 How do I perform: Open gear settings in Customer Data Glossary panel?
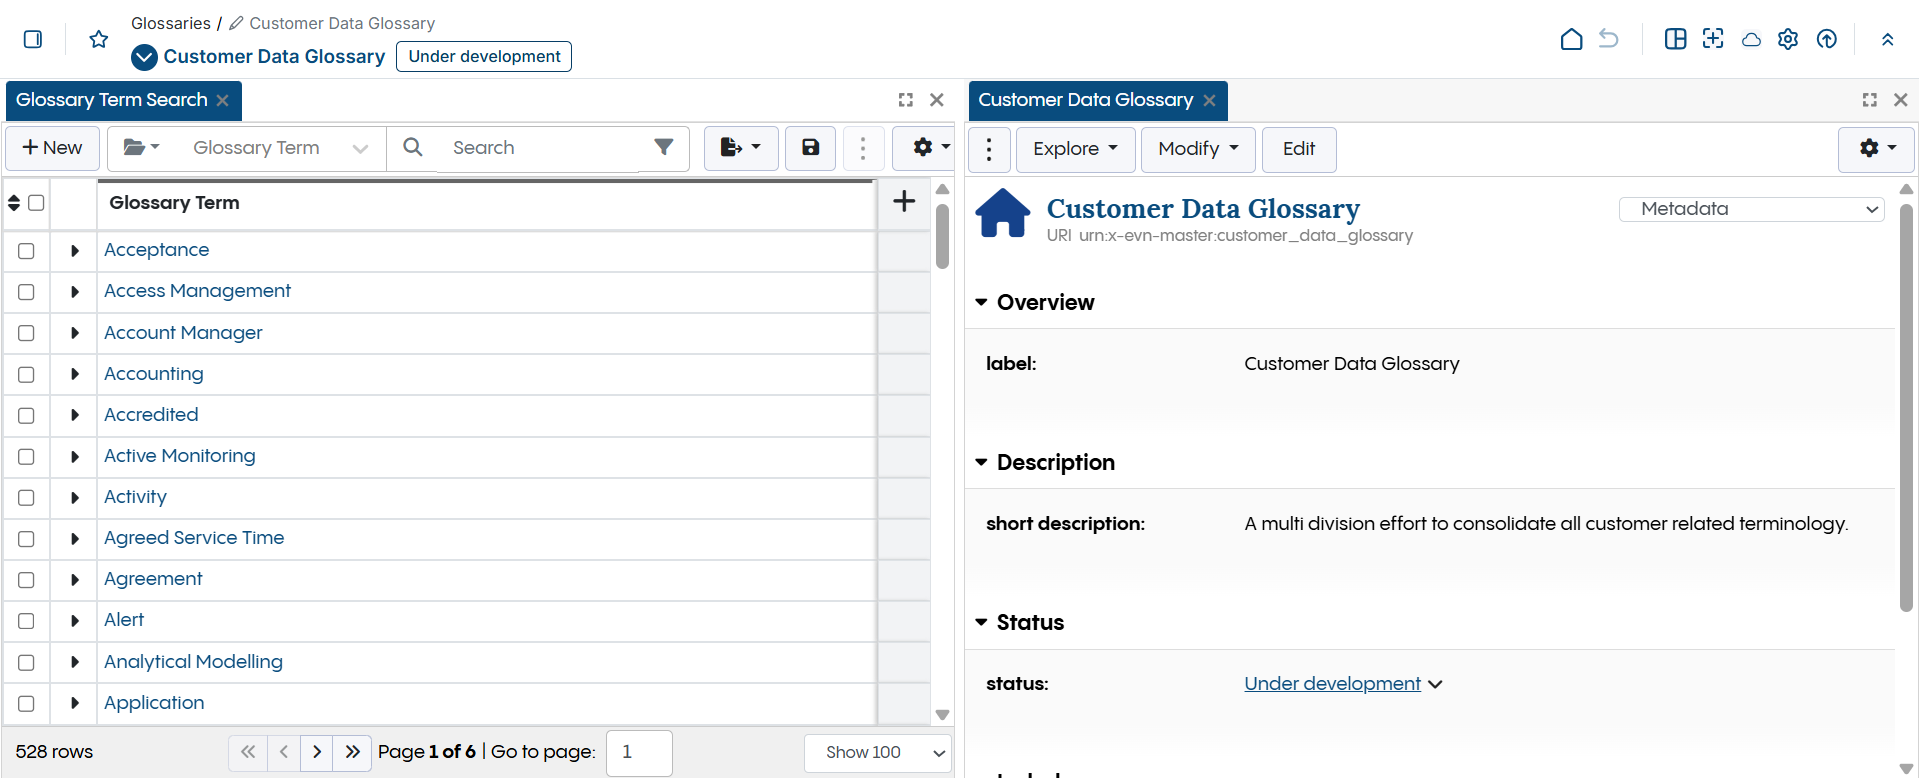(1876, 149)
